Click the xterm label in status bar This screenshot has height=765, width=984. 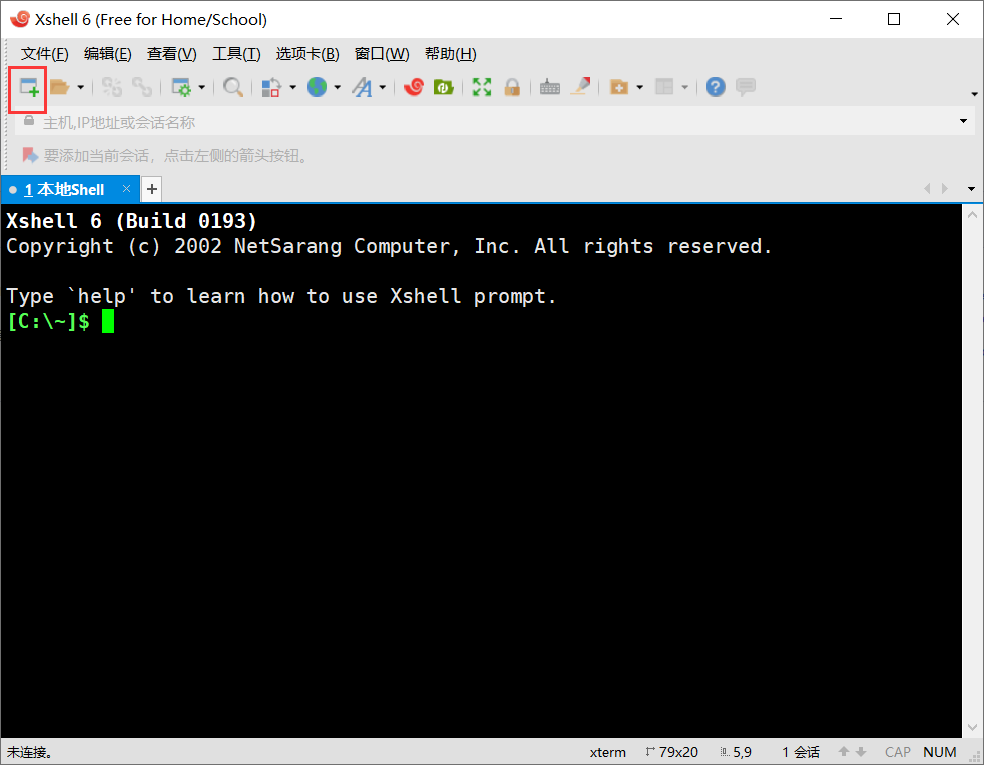coord(607,752)
